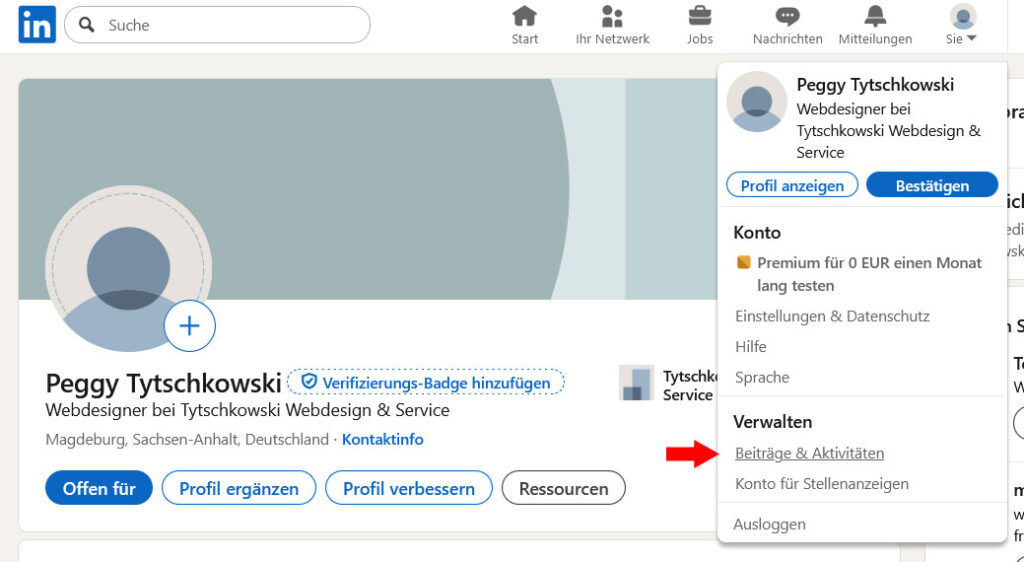Click the LinkedIn logo icon
The width and height of the screenshot is (1024, 562).
pos(37,25)
